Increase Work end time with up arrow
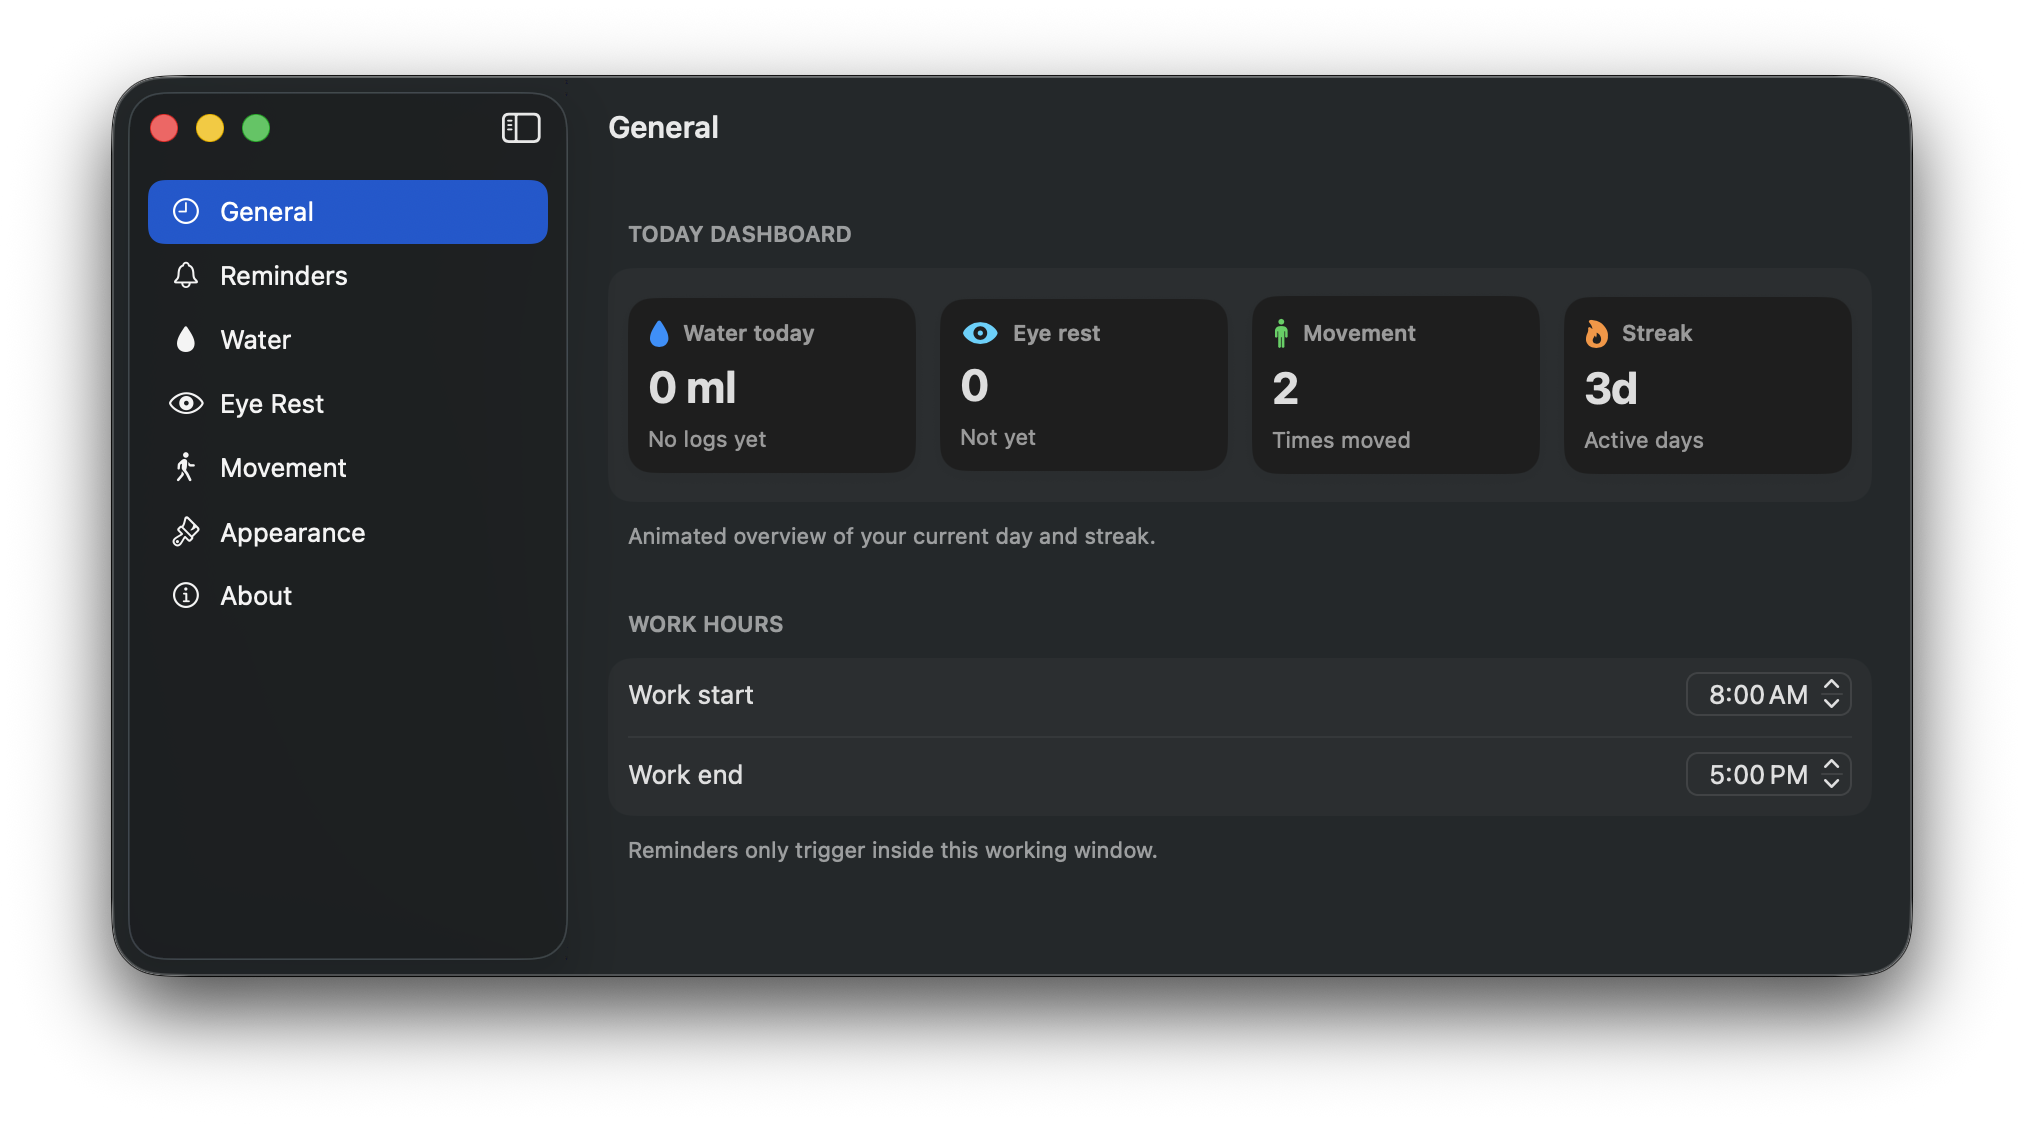The height and width of the screenshot is (1124, 2024). coord(1831,765)
